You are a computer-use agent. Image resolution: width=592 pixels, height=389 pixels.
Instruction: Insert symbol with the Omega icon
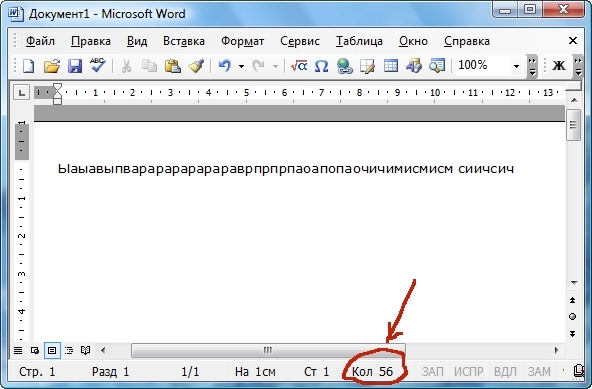321,66
